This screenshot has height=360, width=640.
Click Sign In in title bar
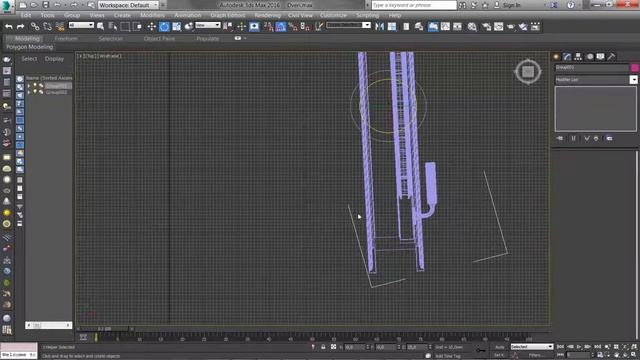click(x=511, y=5)
